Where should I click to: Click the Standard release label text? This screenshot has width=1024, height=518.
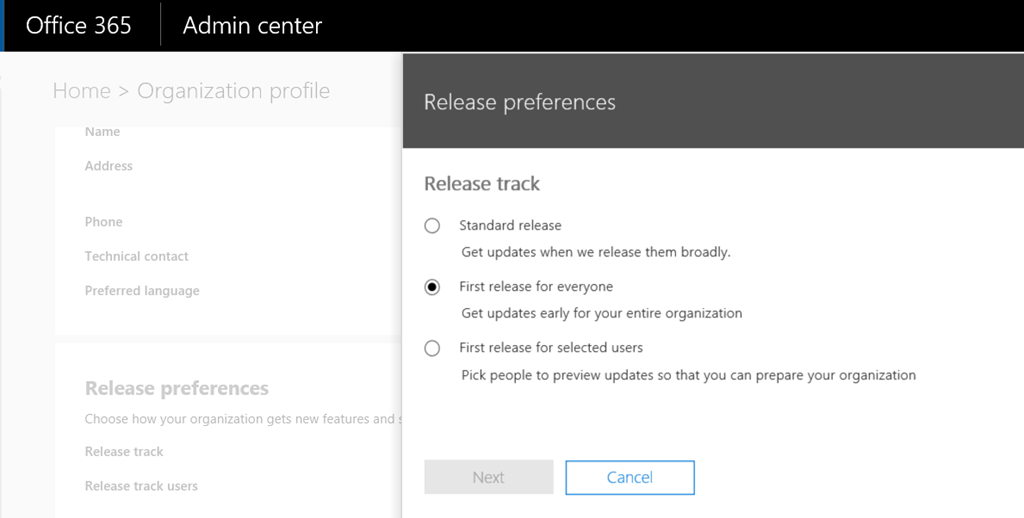pos(510,225)
